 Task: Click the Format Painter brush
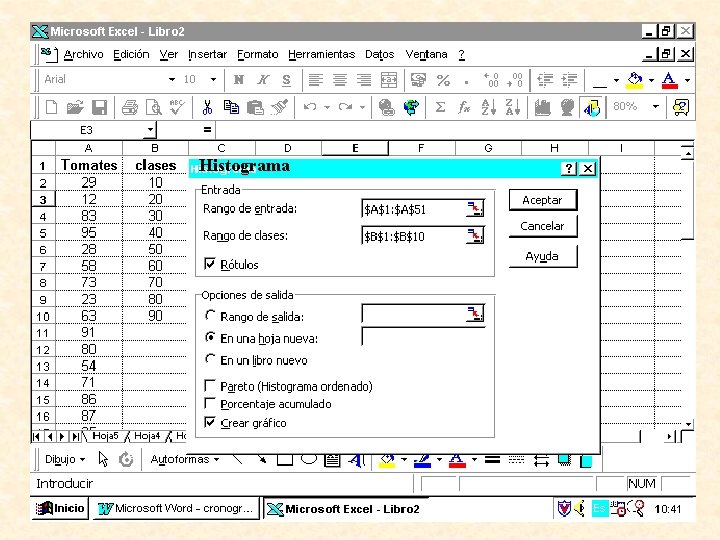click(x=279, y=107)
